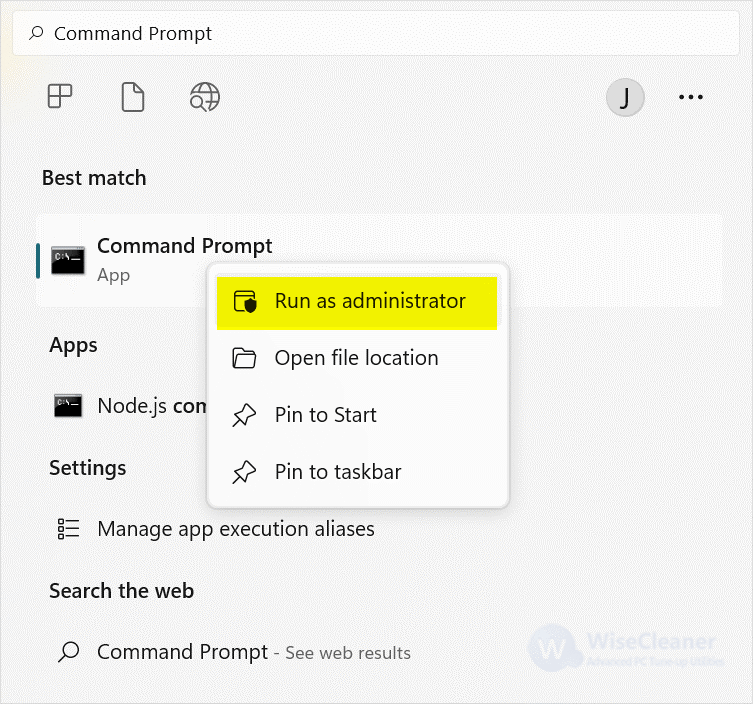The height and width of the screenshot is (704, 753).
Task: Select the Web search filter icon
Action: click(x=205, y=97)
